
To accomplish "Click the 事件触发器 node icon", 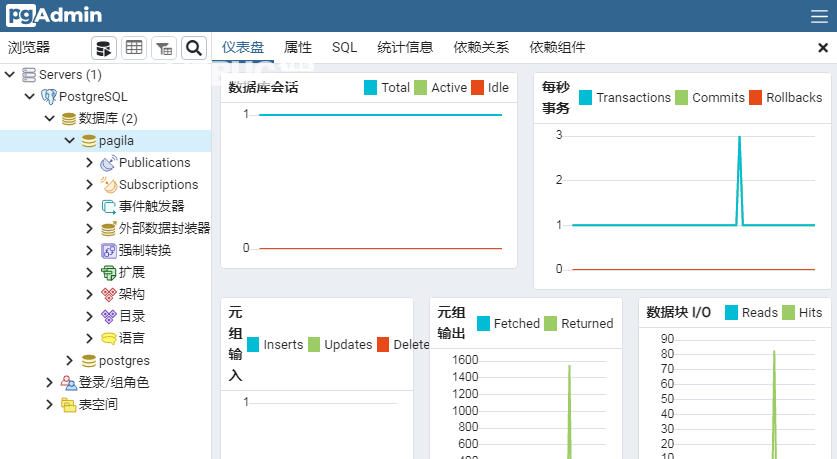I will click(x=108, y=207).
